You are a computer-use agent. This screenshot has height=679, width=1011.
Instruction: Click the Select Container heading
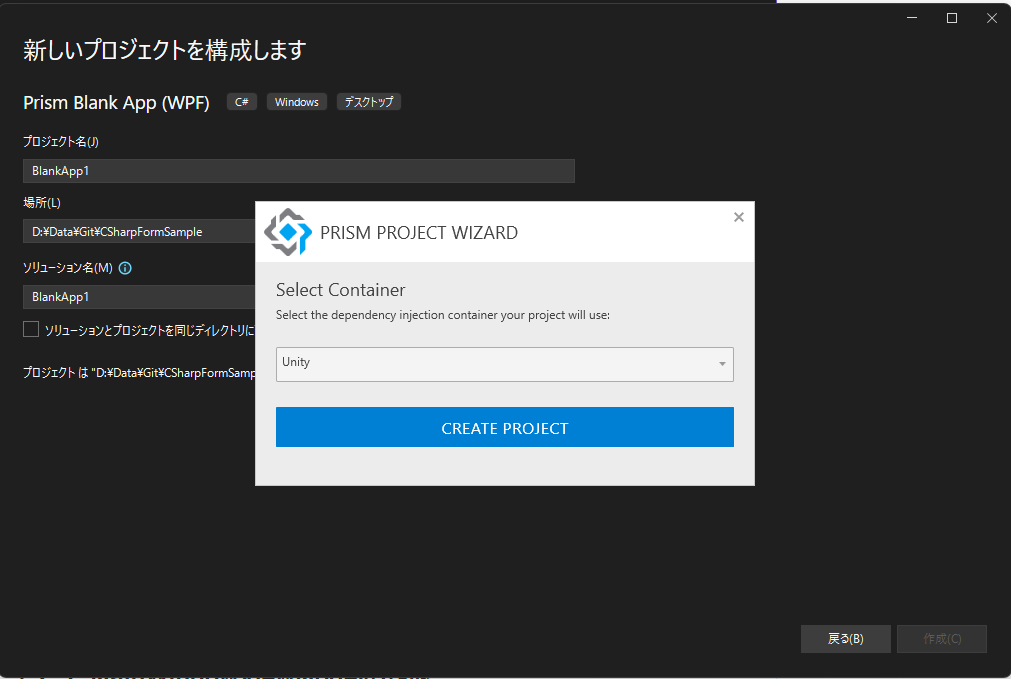click(x=340, y=290)
